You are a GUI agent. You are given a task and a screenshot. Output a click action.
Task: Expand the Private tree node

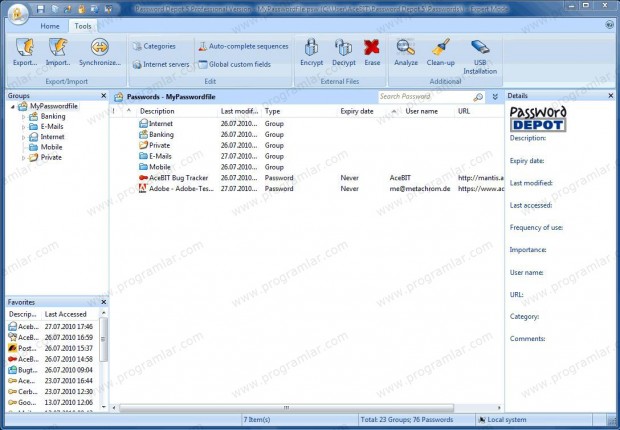coord(23,158)
